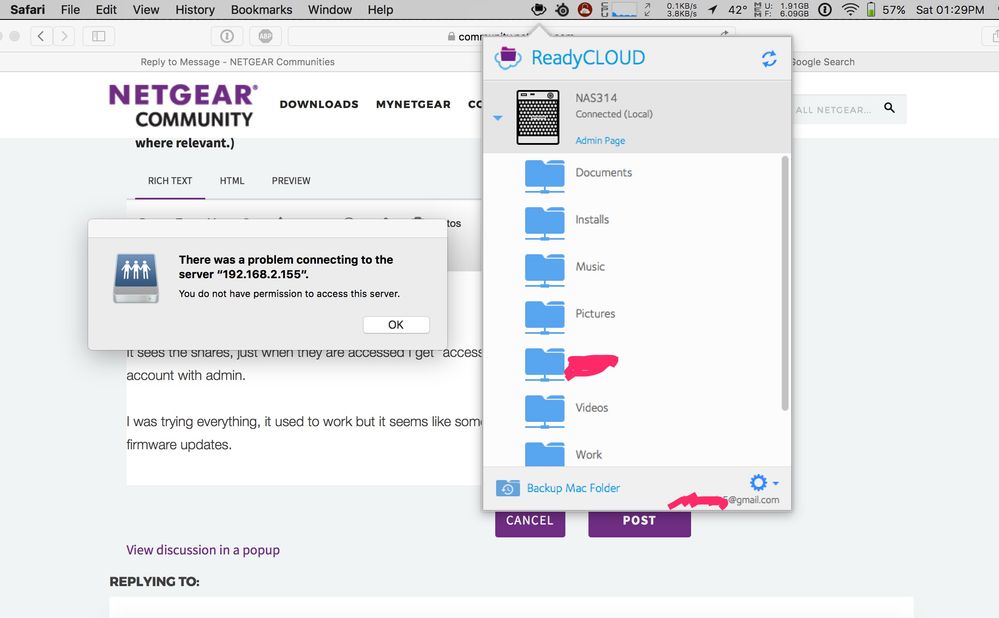Image resolution: width=999 pixels, height=618 pixels.
Task: Switch to the HTML editor tab
Action: coord(232,181)
